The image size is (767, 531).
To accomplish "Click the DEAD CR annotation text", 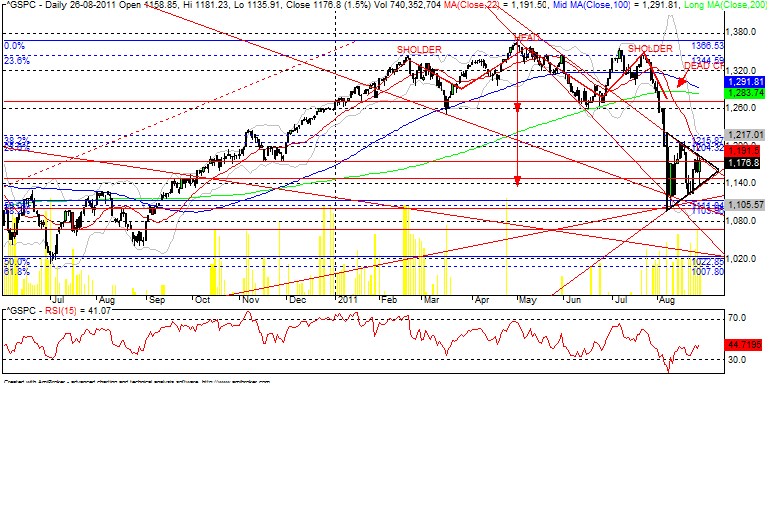I will (704, 66).
